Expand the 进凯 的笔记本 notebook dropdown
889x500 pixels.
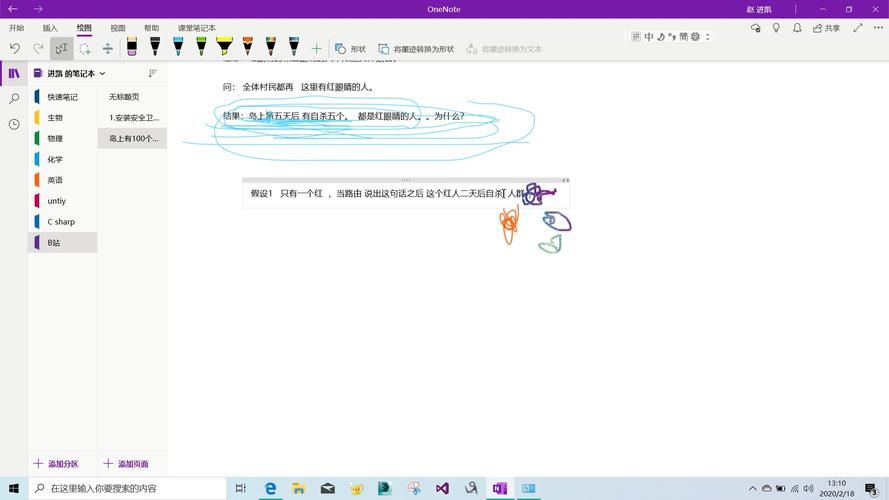70,74
